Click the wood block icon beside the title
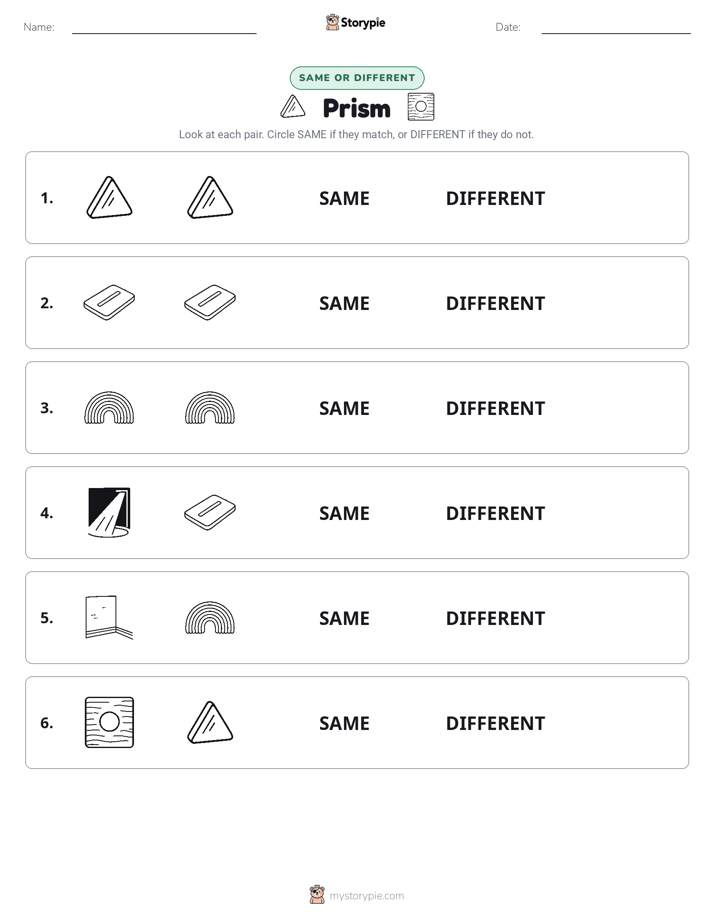The image size is (714, 924). click(x=421, y=107)
